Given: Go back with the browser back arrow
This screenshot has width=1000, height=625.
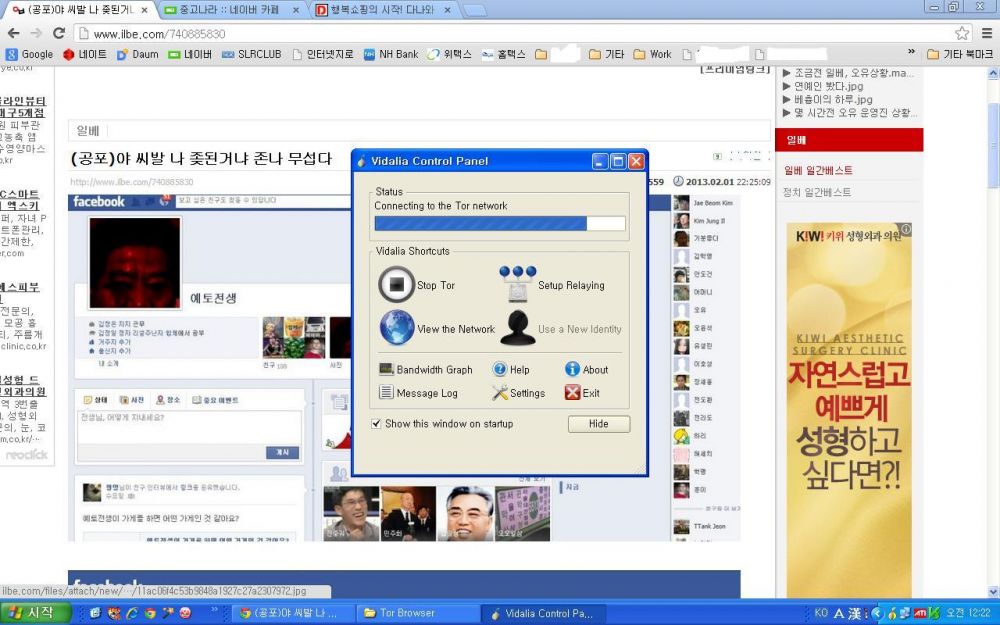Looking at the screenshot, I should (x=13, y=33).
